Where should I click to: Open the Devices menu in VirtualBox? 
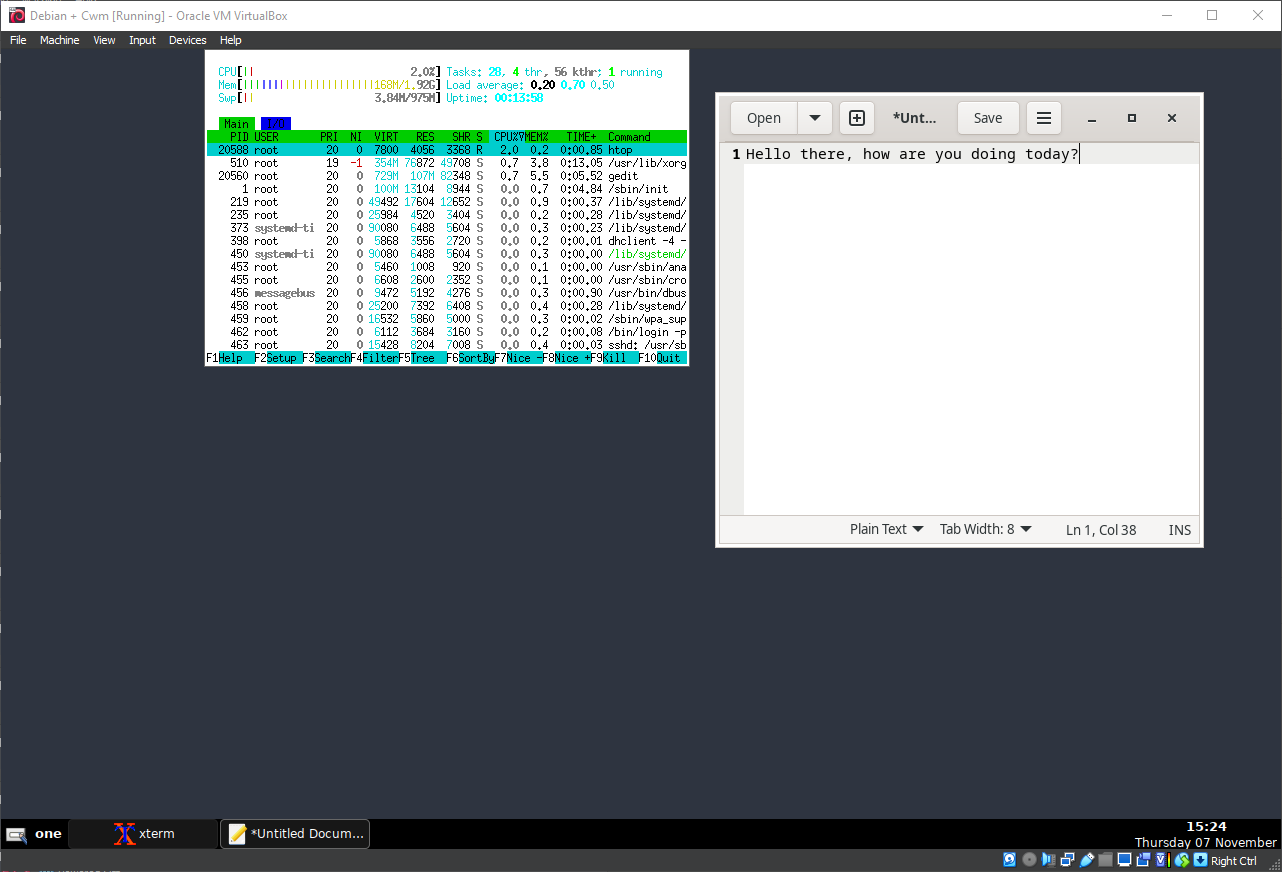[187, 40]
